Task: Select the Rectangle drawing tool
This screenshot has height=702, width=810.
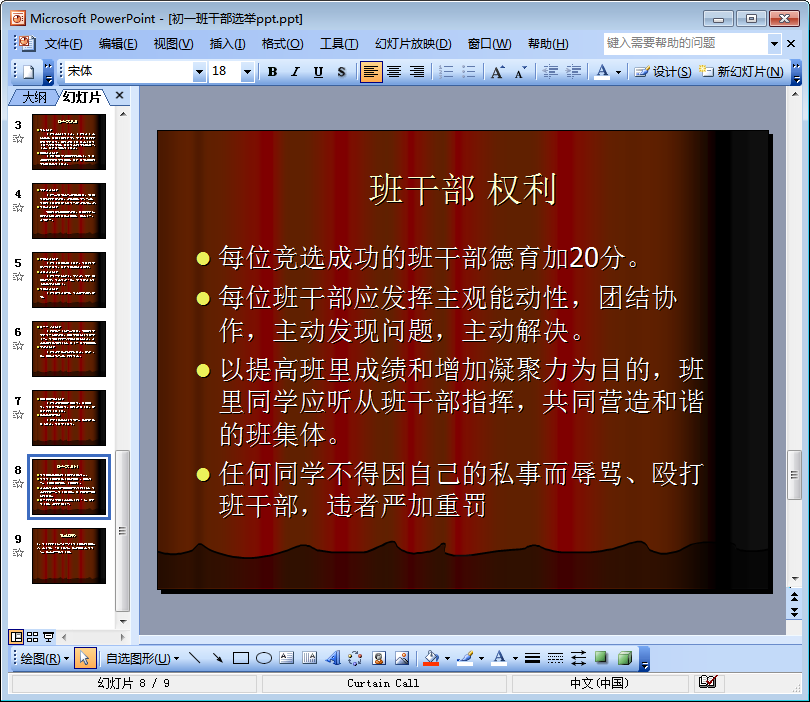Action: pyautogui.click(x=241, y=658)
